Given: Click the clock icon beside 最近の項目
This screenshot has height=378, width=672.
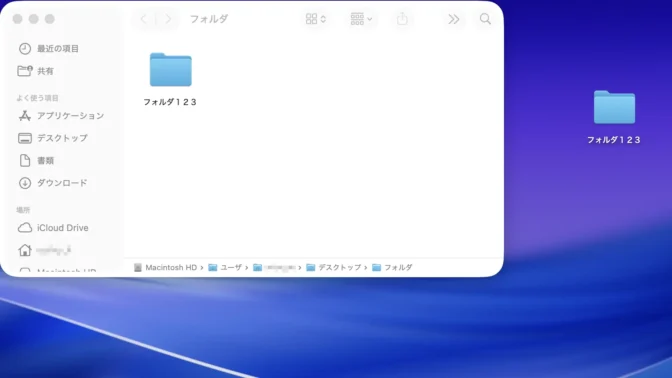Looking at the screenshot, I should [x=25, y=49].
